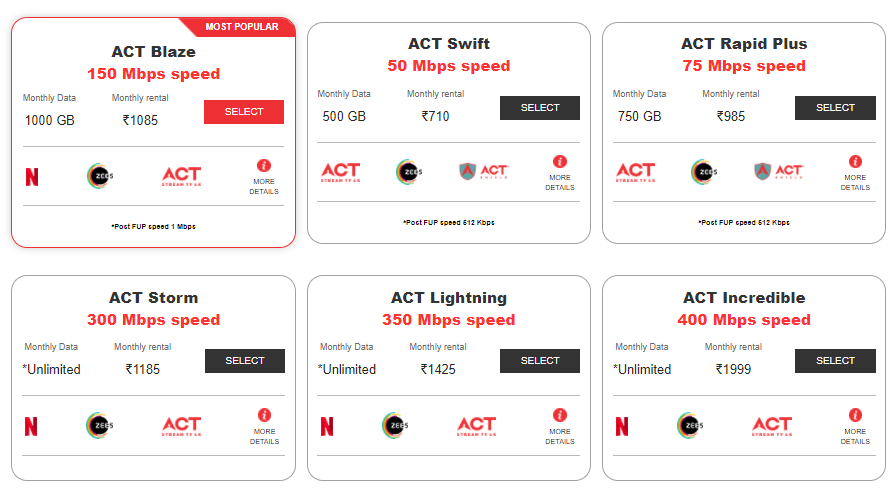Click the Netflix icon in ACT Incredible plan
This screenshot has height=490, width=893.
[x=622, y=426]
